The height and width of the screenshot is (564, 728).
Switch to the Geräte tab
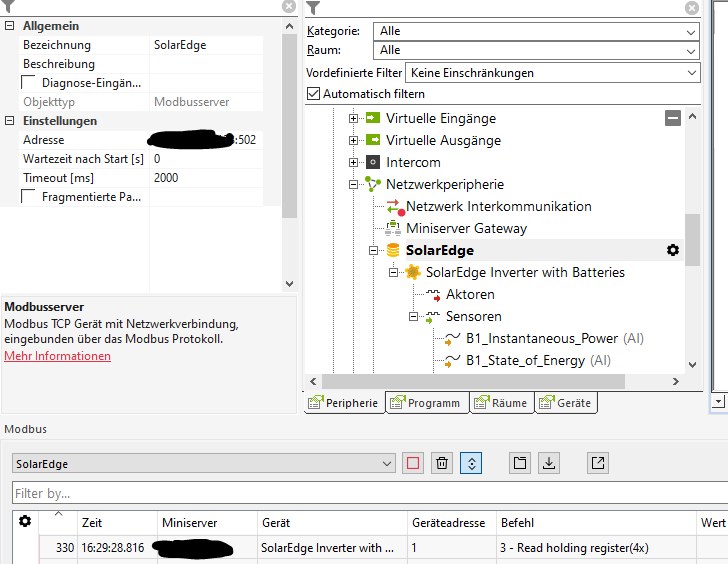[x=566, y=402]
